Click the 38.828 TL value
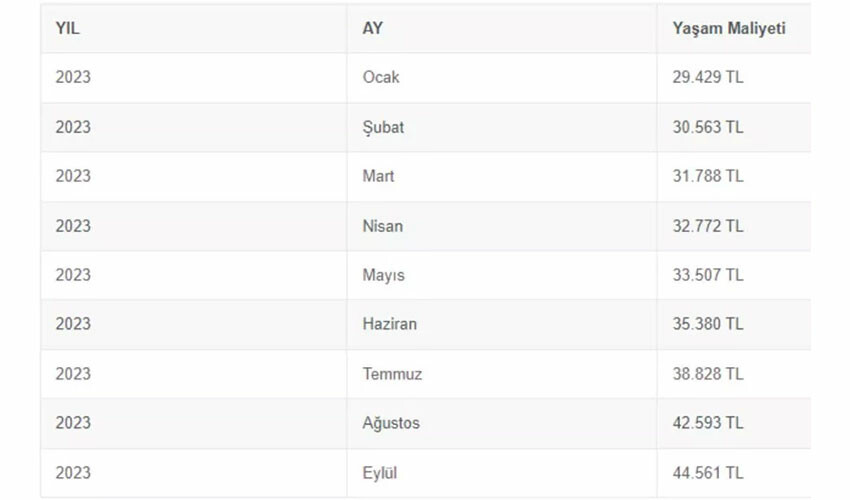850x500 pixels. [708, 374]
